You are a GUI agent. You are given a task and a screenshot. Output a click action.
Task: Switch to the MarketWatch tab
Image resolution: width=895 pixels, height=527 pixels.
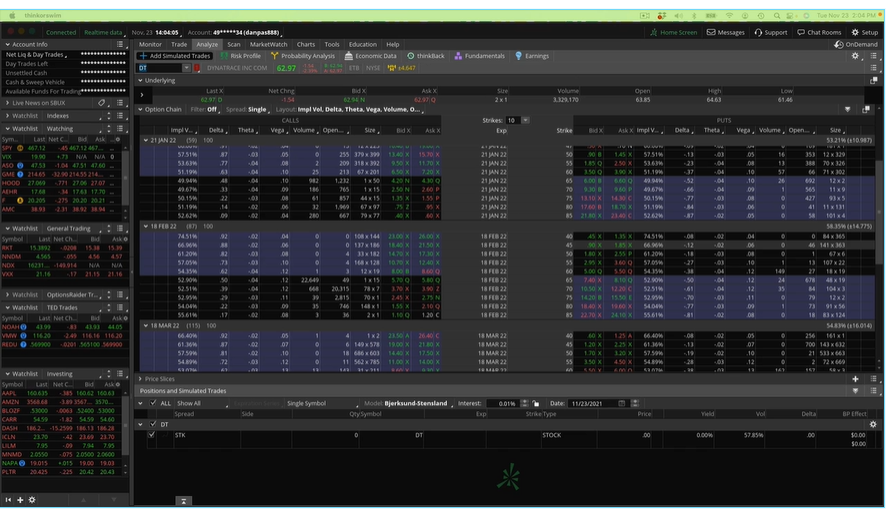[268, 45]
